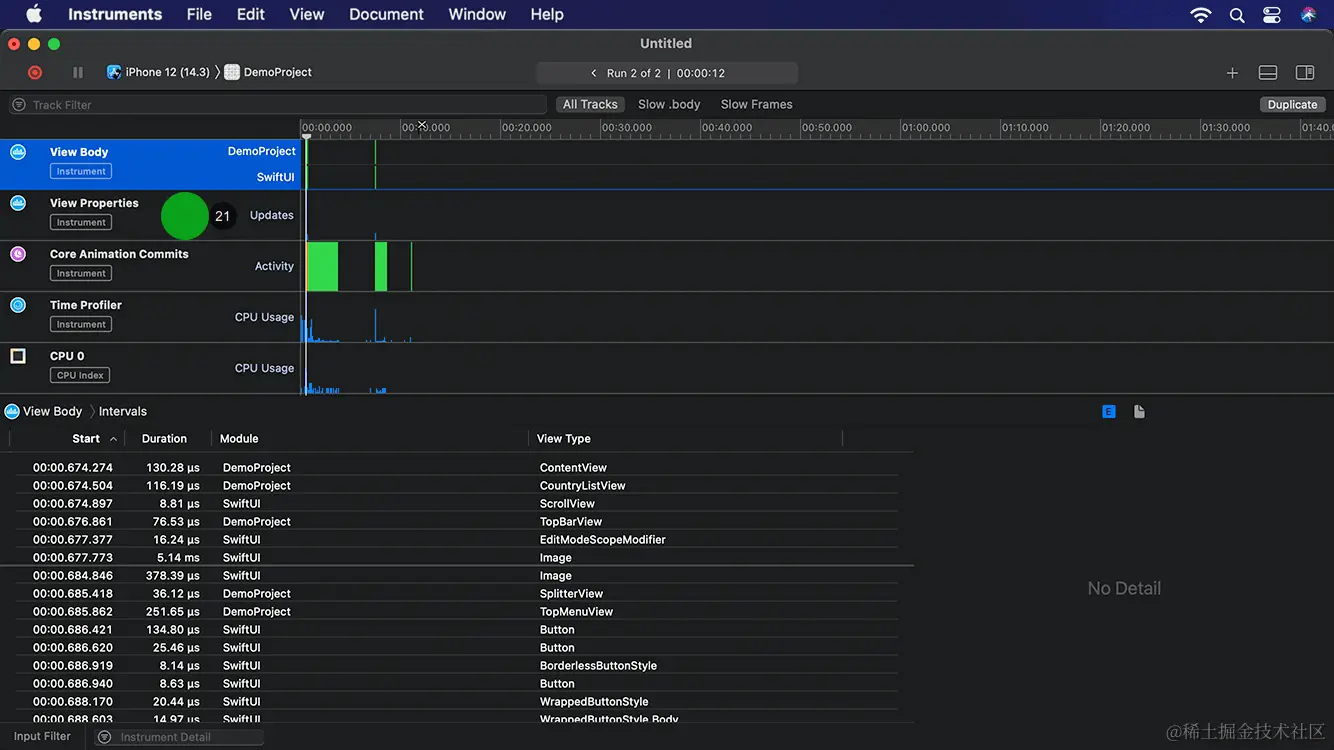Select the Core Animation Commits icon
The width and height of the screenshot is (1334, 750).
(18, 254)
